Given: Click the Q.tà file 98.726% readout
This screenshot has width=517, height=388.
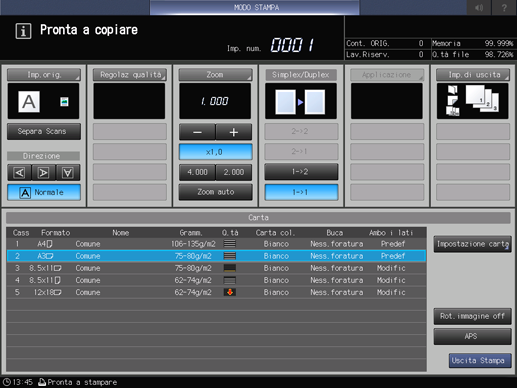Looking at the screenshot, I should coord(473,54).
